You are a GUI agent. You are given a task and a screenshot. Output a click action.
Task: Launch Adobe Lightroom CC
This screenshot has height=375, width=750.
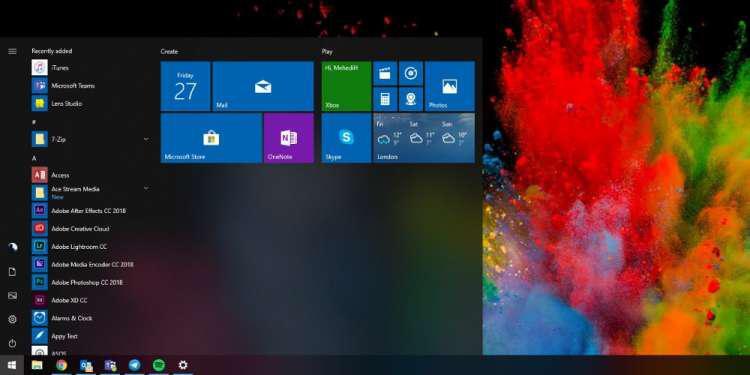click(90, 247)
